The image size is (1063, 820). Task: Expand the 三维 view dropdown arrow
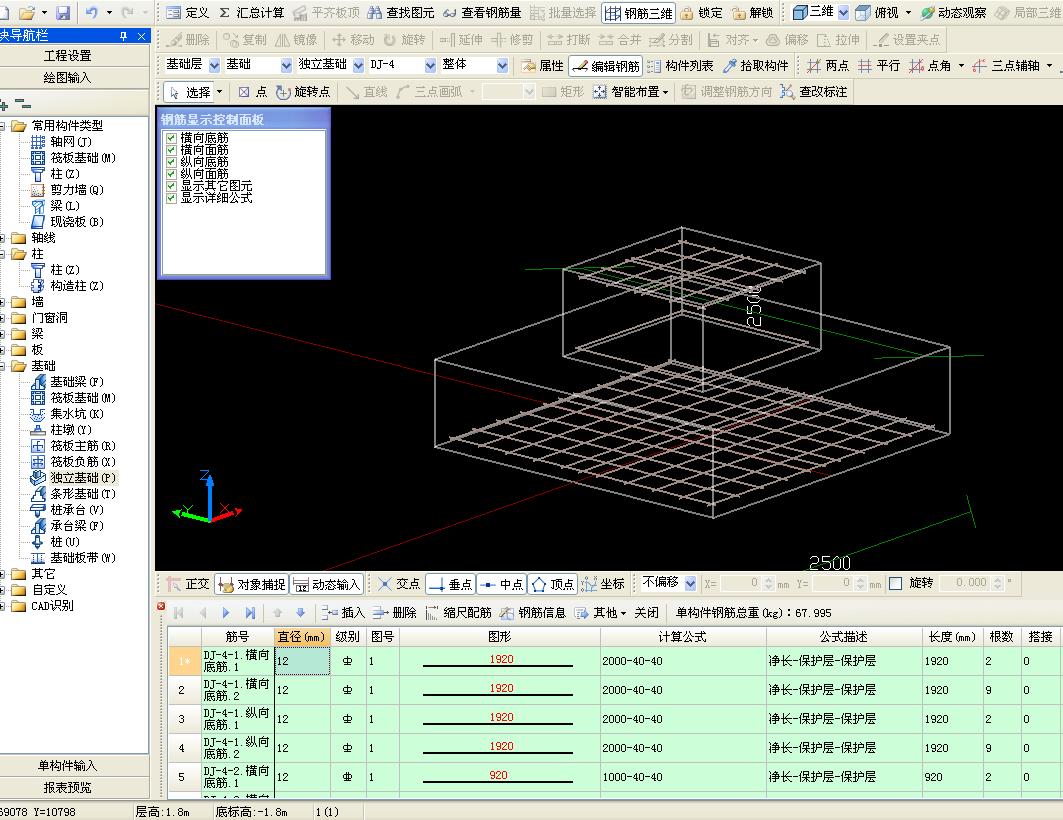843,13
